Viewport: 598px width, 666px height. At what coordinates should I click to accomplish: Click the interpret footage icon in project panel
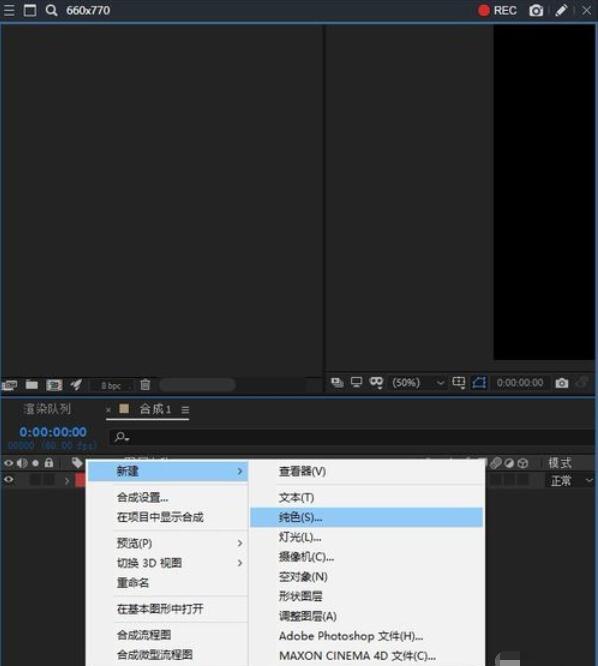(9, 385)
